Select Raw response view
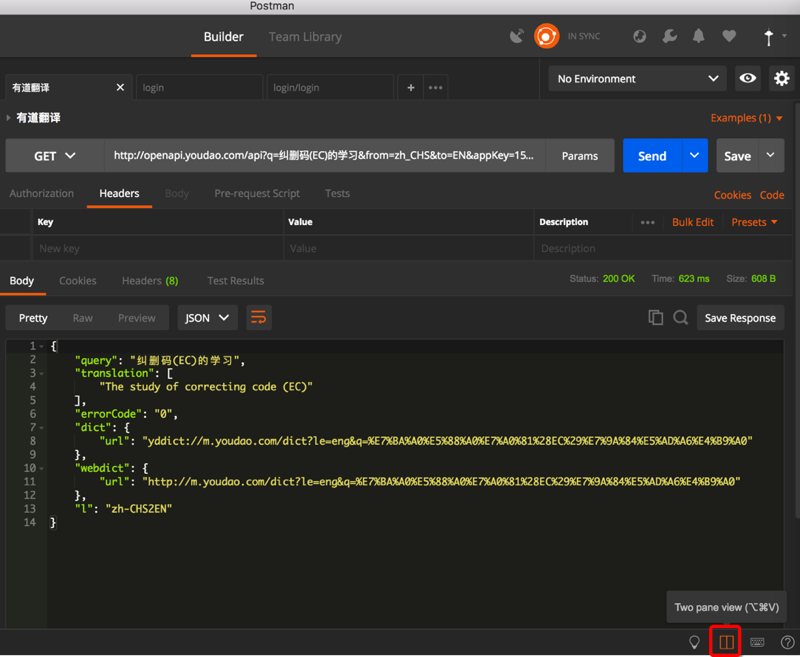800x657 pixels. (x=83, y=318)
